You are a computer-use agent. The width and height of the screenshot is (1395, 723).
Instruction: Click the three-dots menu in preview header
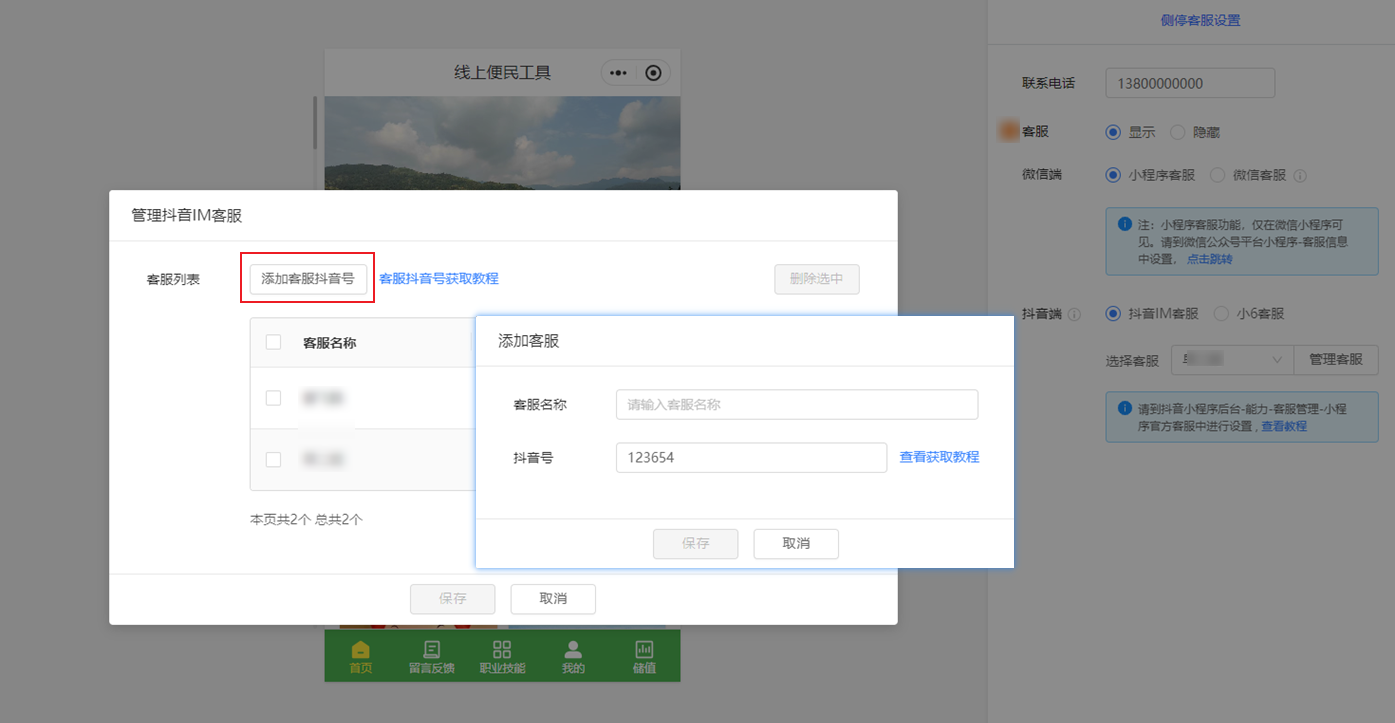pos(618,73)
